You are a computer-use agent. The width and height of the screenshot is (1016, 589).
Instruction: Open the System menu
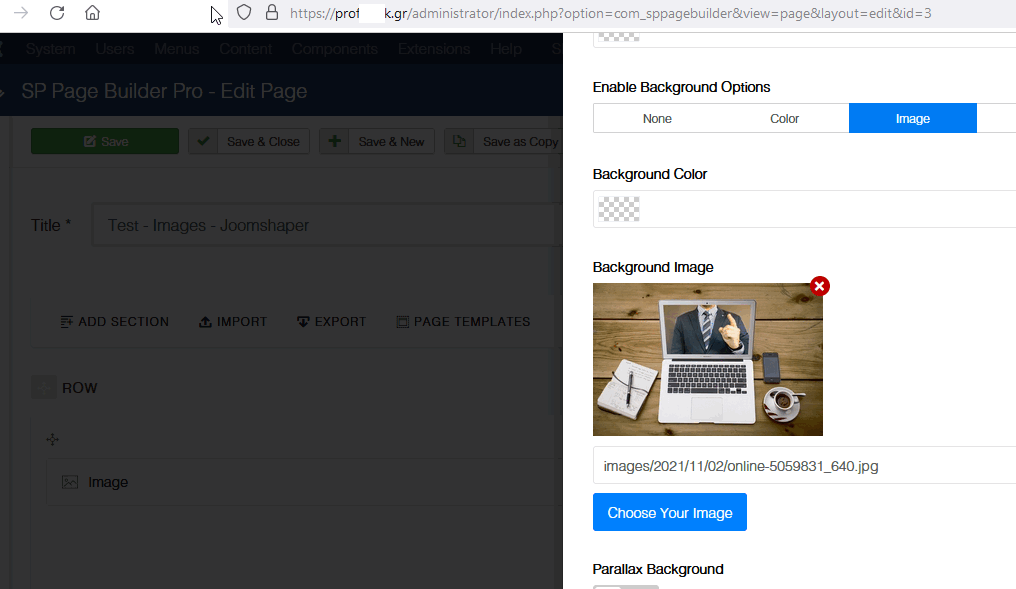coord(51,49)
